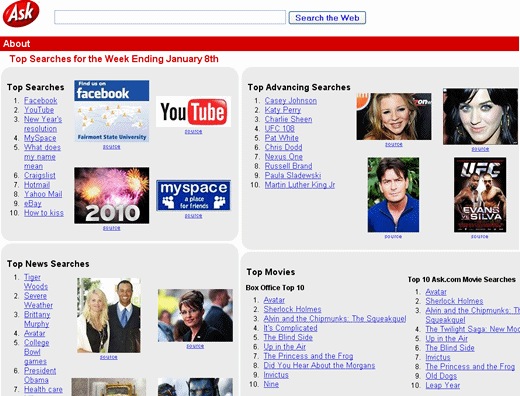This screenshot has height=396, width=520.
Task: Click the photo of man in suit and blonde woman
Action: [x=109, y=315]
